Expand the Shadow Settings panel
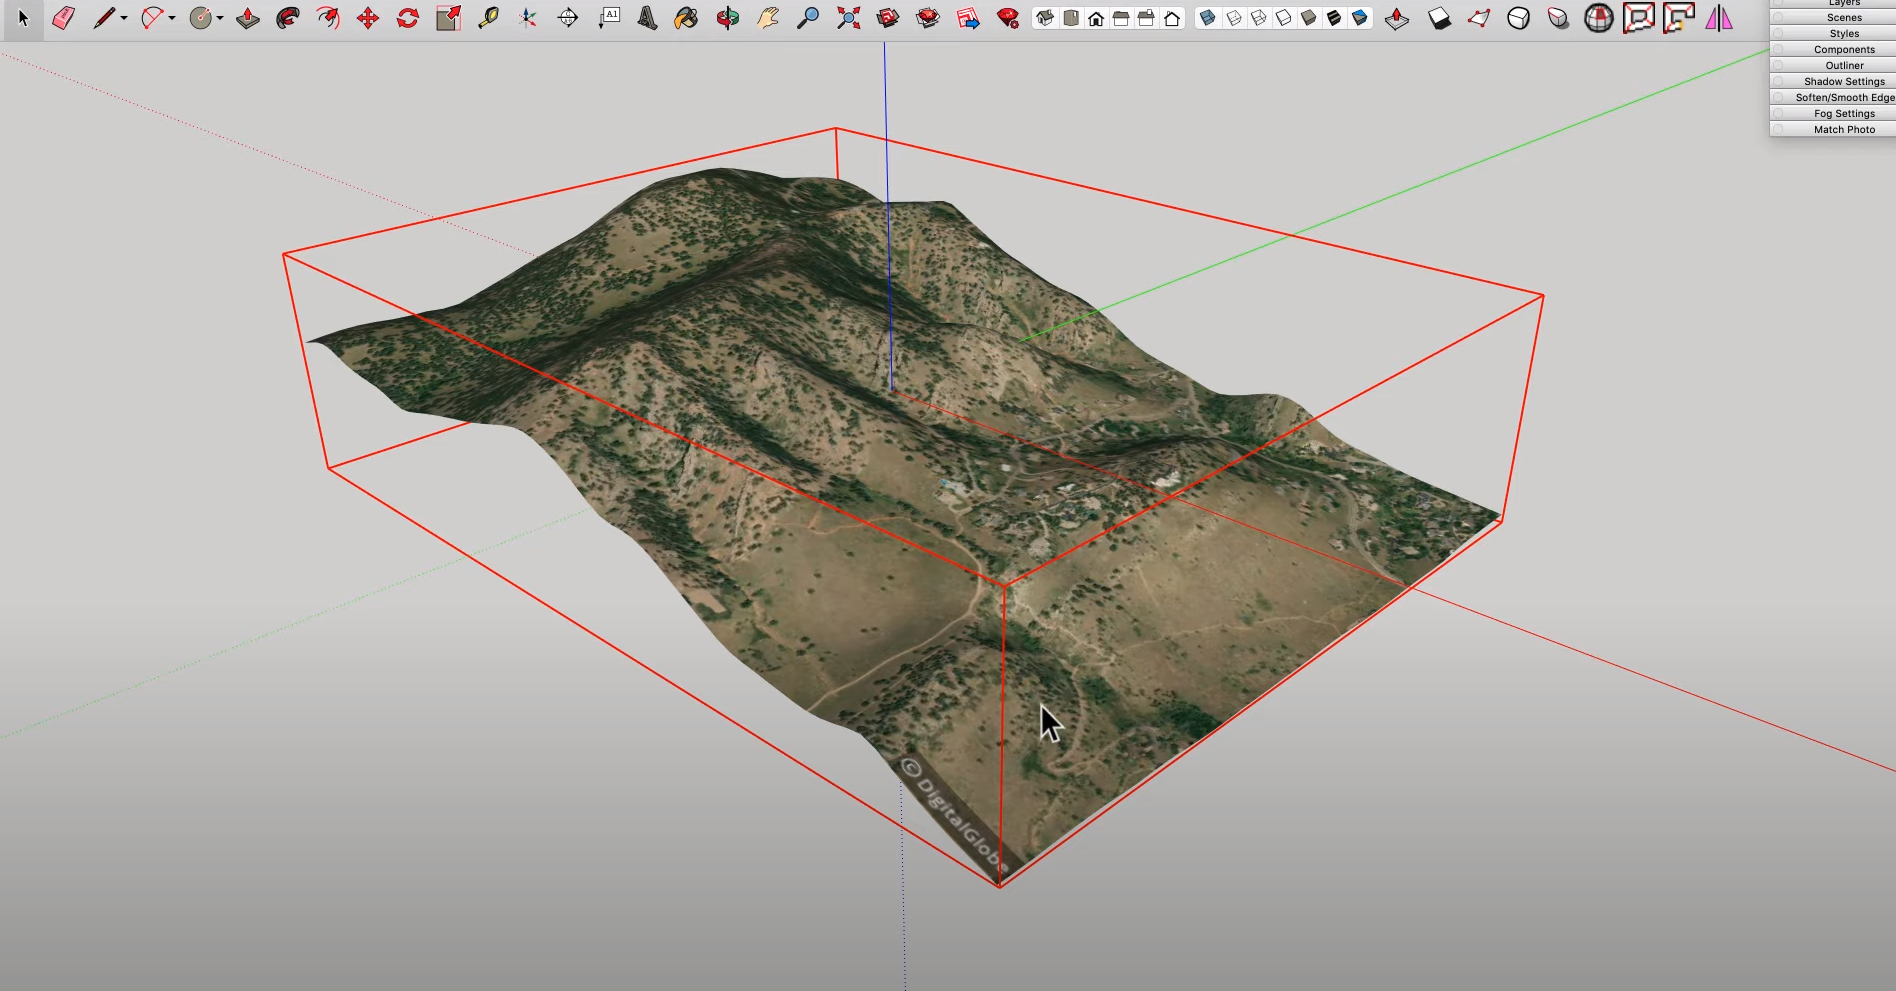Viewport: 1896px width, 991px height. (1844, 82)
